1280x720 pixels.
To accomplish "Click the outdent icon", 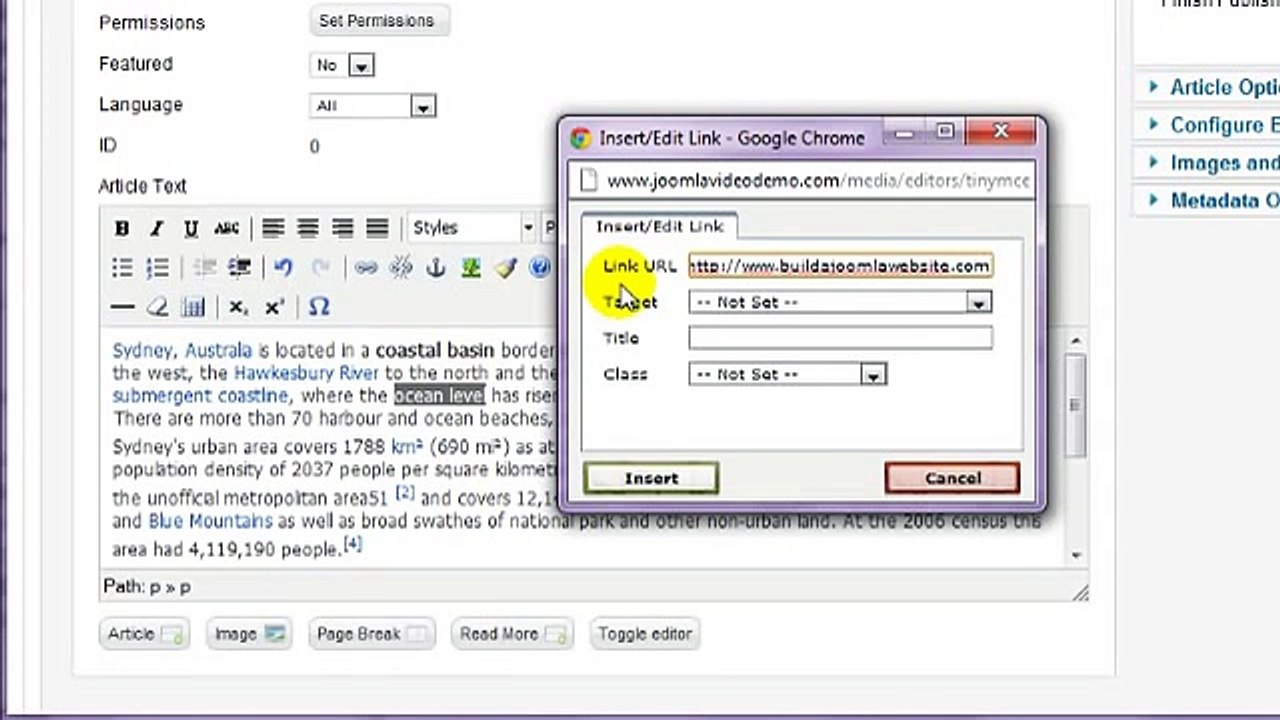I will pyautogui.click(x=204, y=268).
